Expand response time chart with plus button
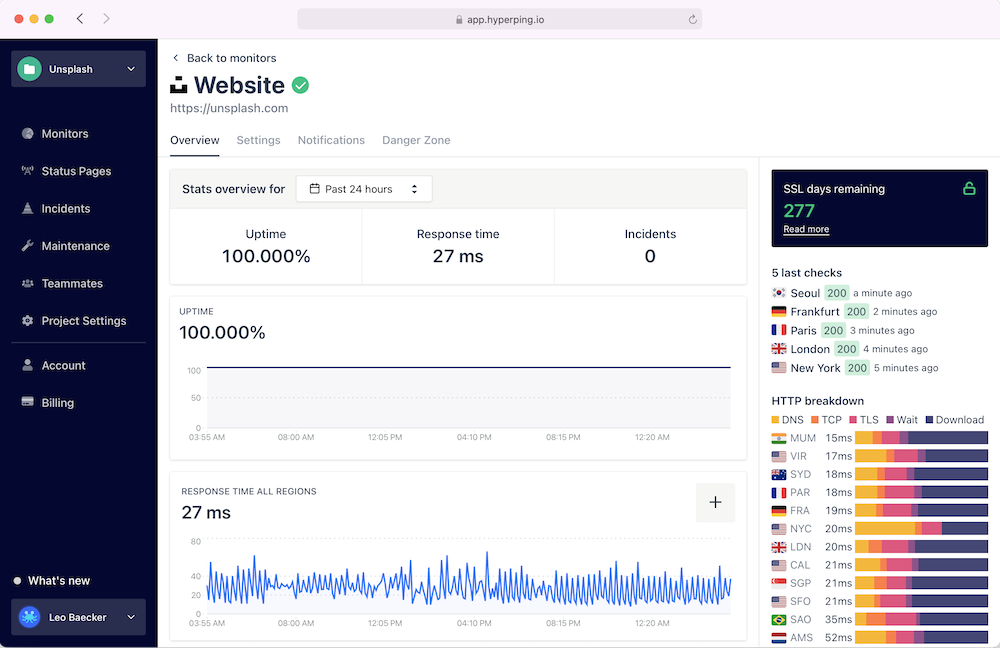The height and width of the screenshot is (648, 1000). [715, 502]
